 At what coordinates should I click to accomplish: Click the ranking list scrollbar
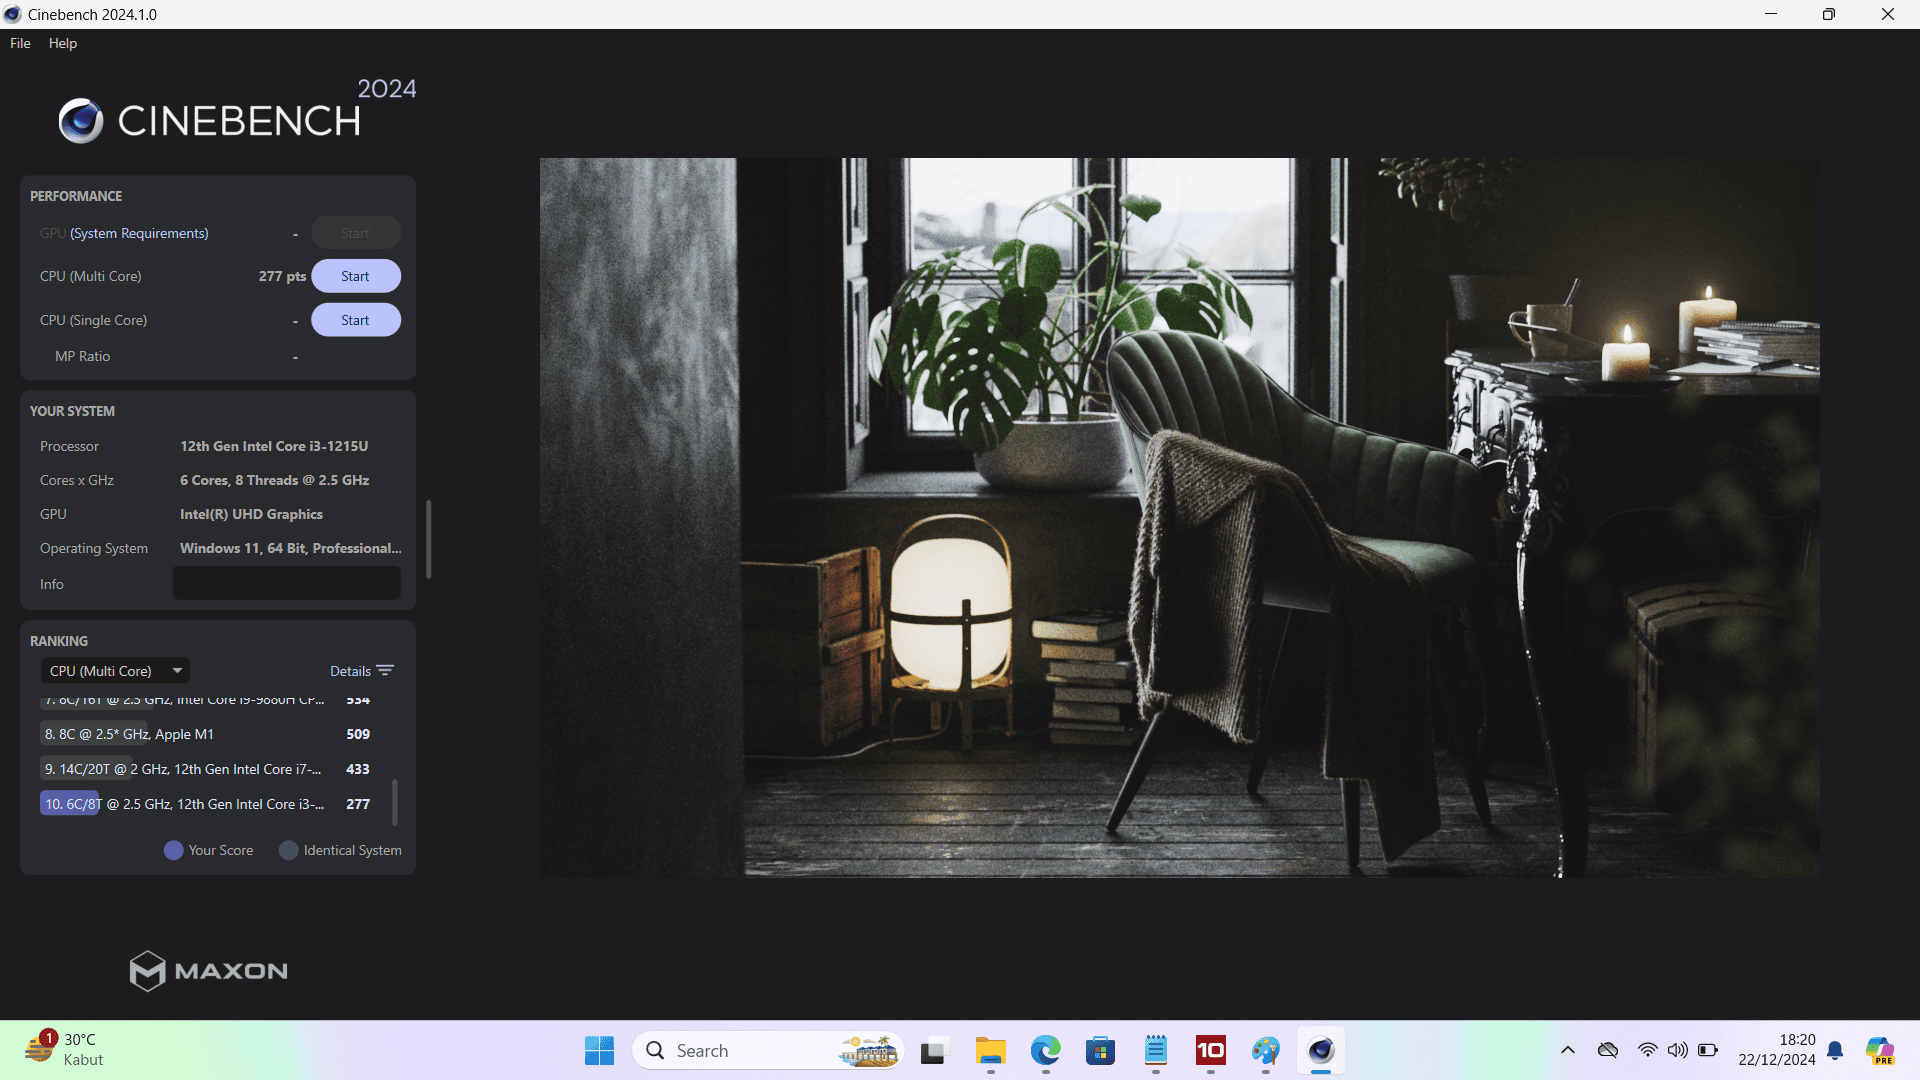pyautogui.click(x=395, y=802)
